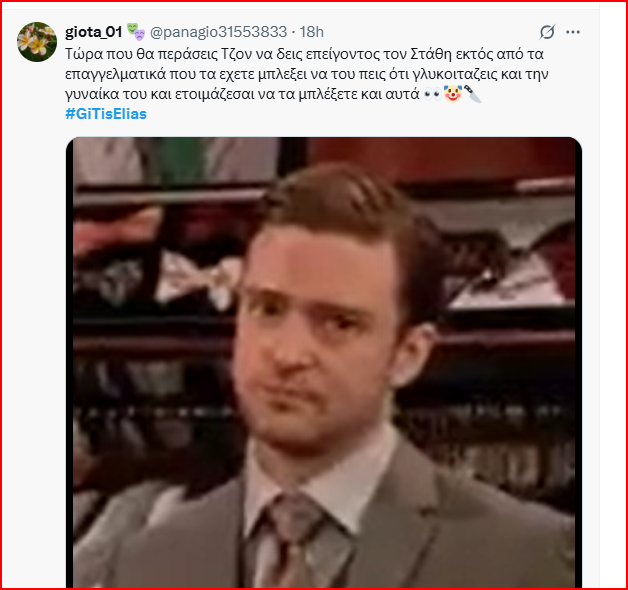
Task: Open the tweet via the 18h timestamp
Action: pyautogui.click(x=312, y=32)
